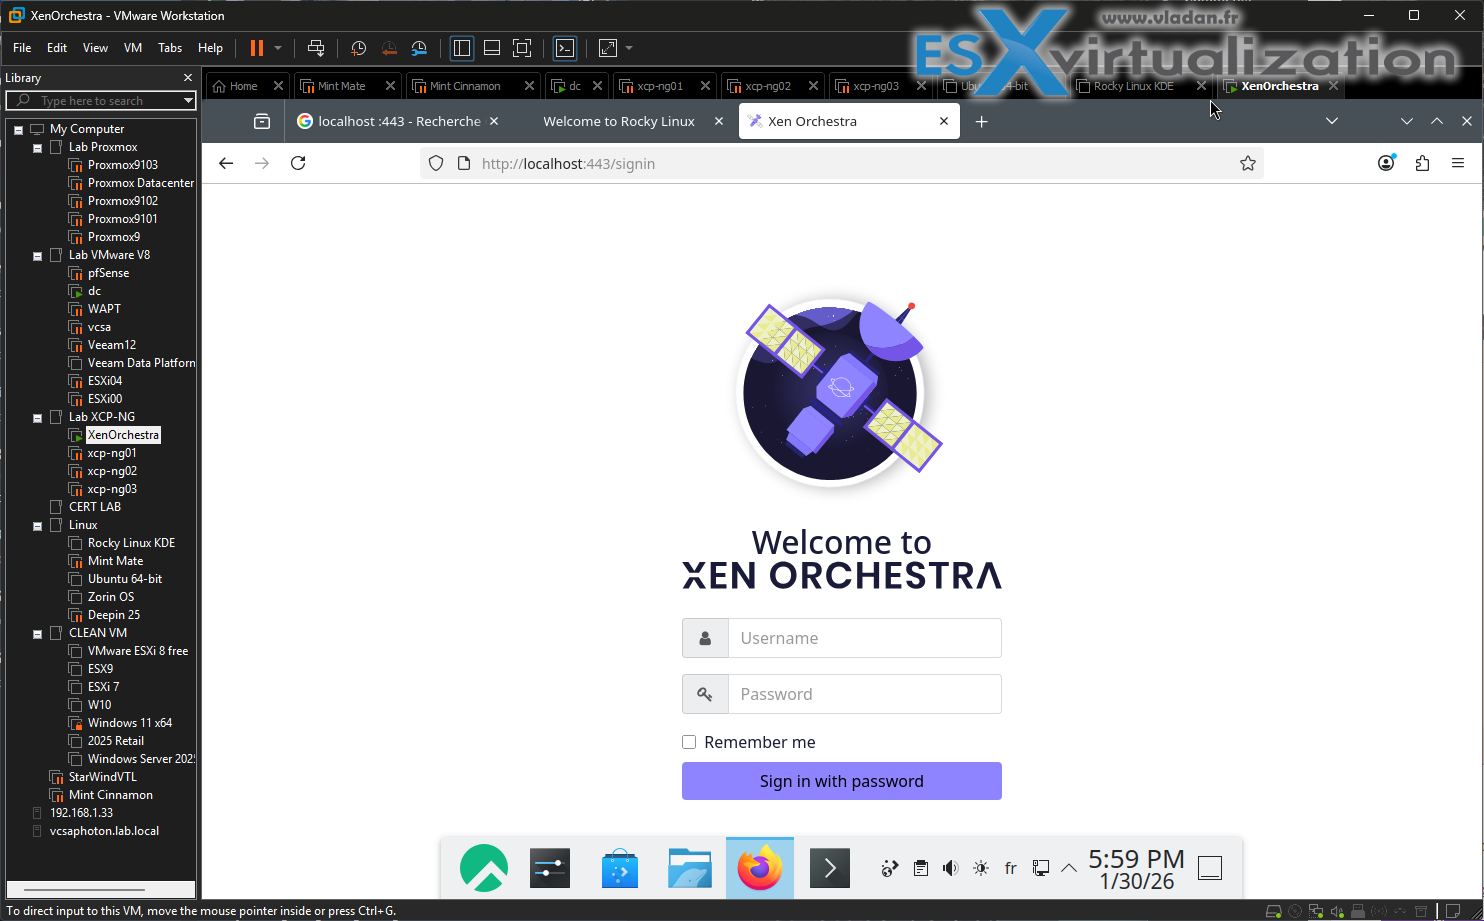Open the Firefox extensions puzzle icon
Image resolution: width=1484 pixels, height=921 pixels.
(1422, 163)
